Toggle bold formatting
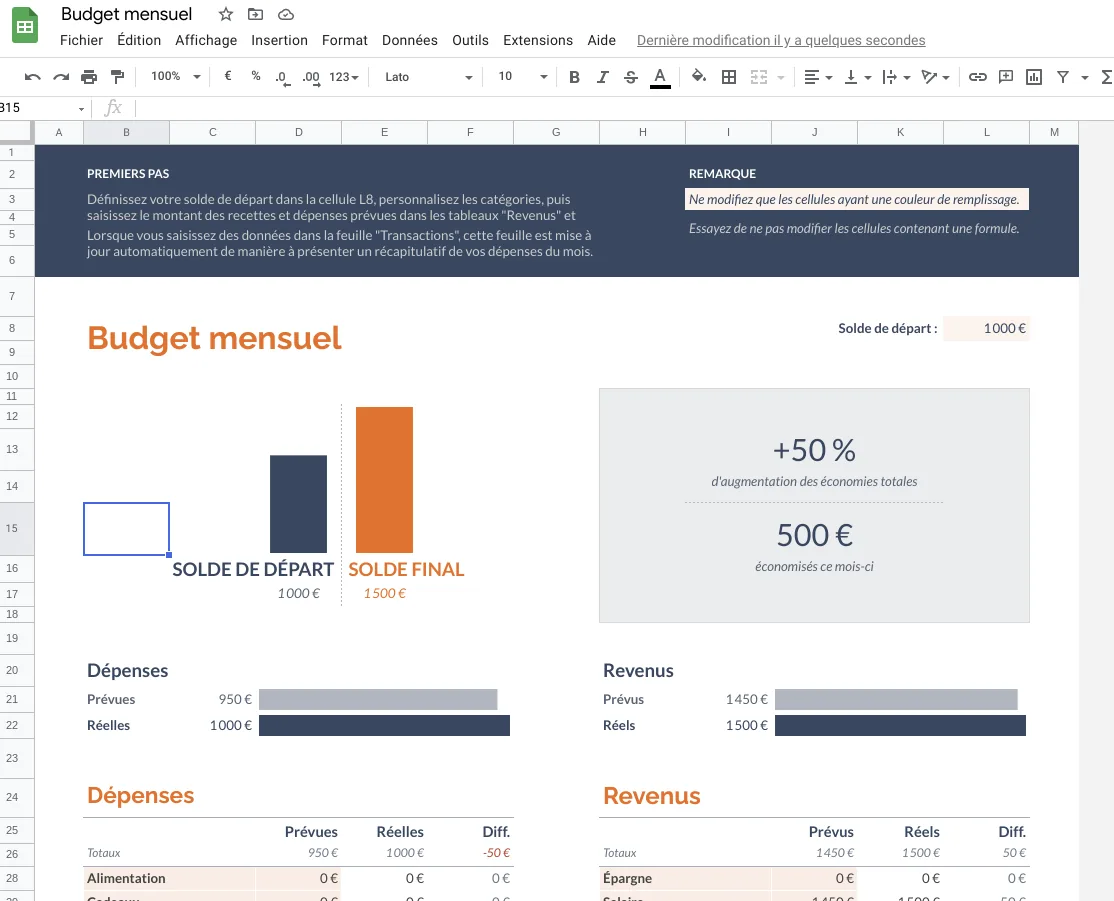This screenshot has height=901, width=1114. tap(574, 77)
